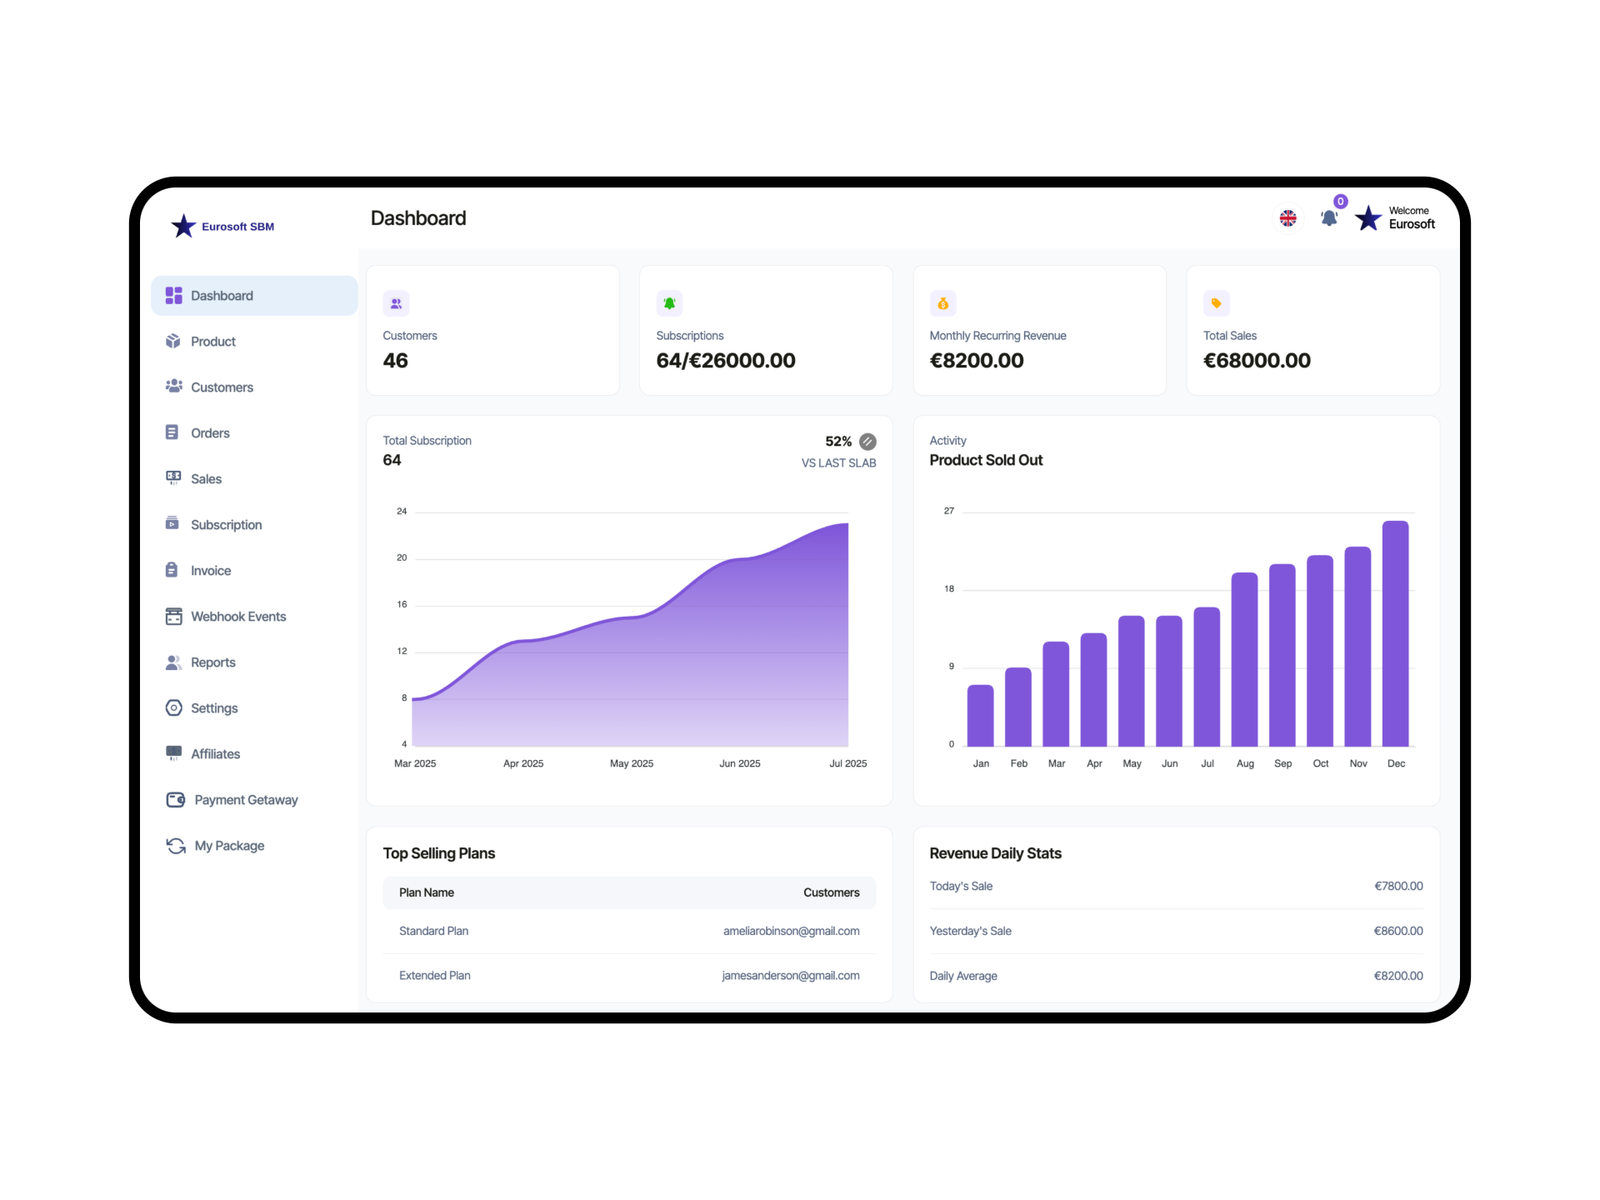Click the jamesanderson@gmail.com email link
The width and height of the screenshot is (1600, 1200).
point(790,976)
